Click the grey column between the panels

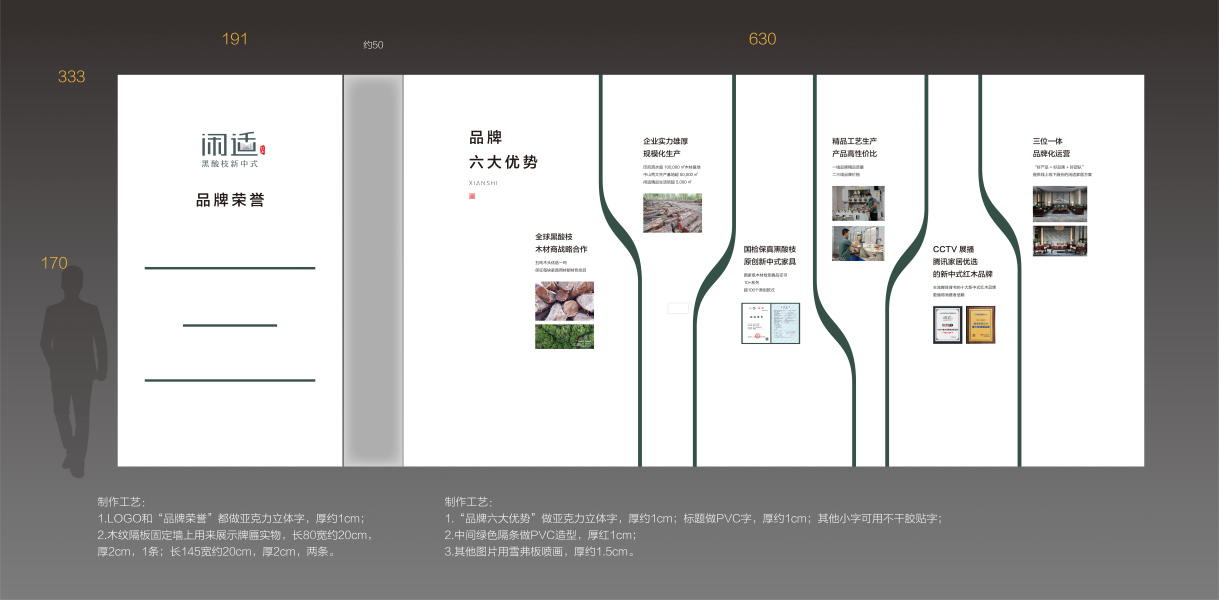373,270
